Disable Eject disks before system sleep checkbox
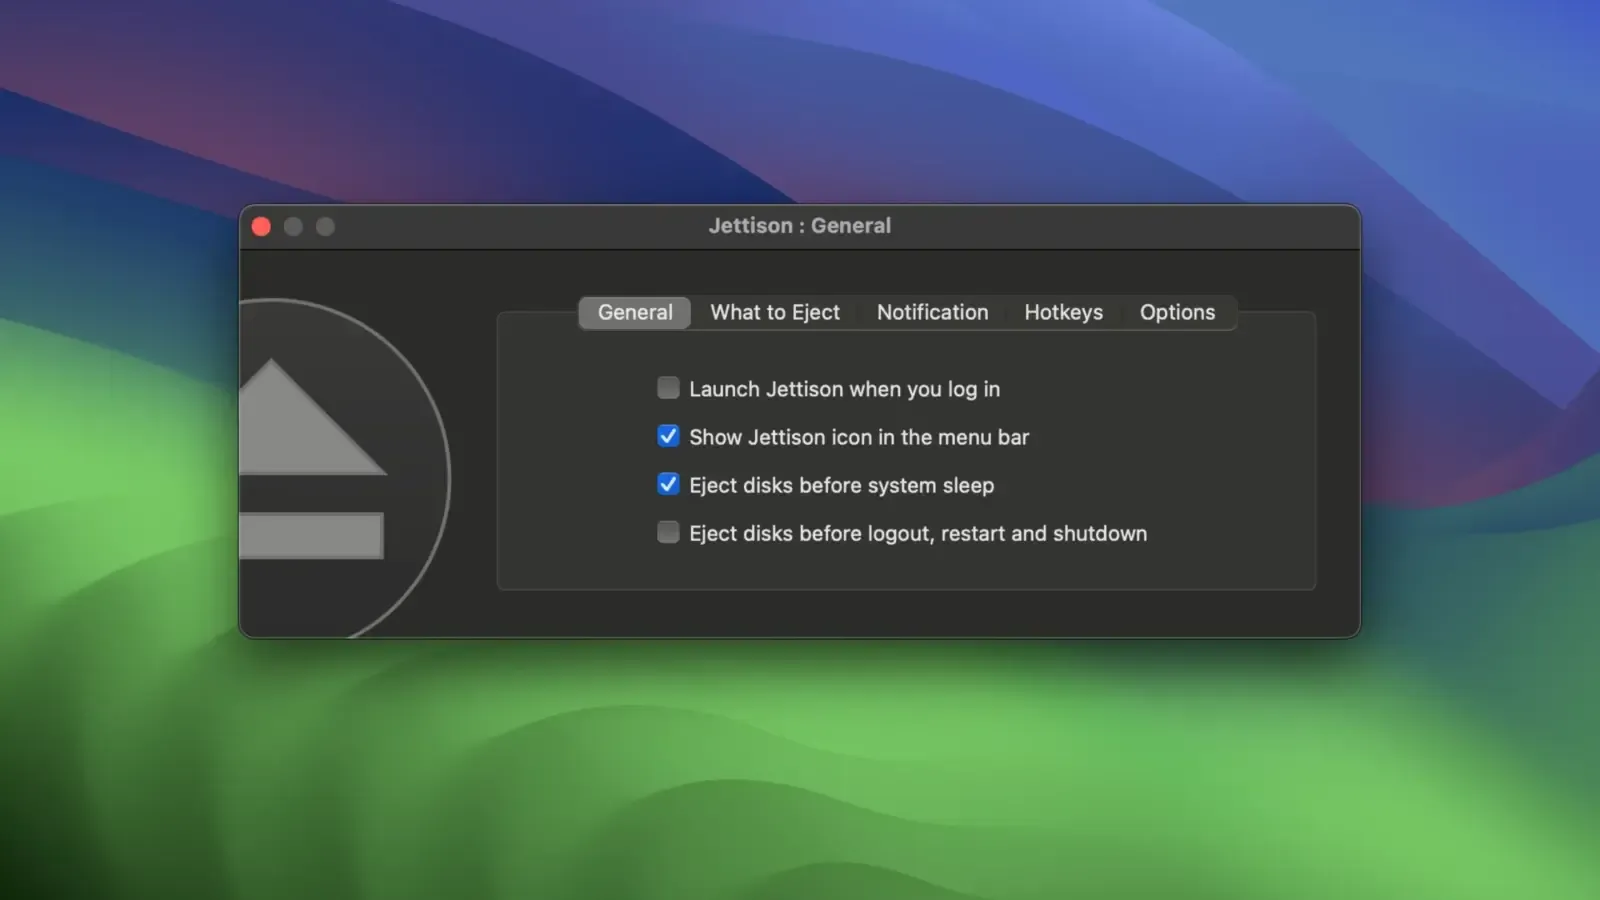The height and width of the screenshot is (900, 1600). 668,484
